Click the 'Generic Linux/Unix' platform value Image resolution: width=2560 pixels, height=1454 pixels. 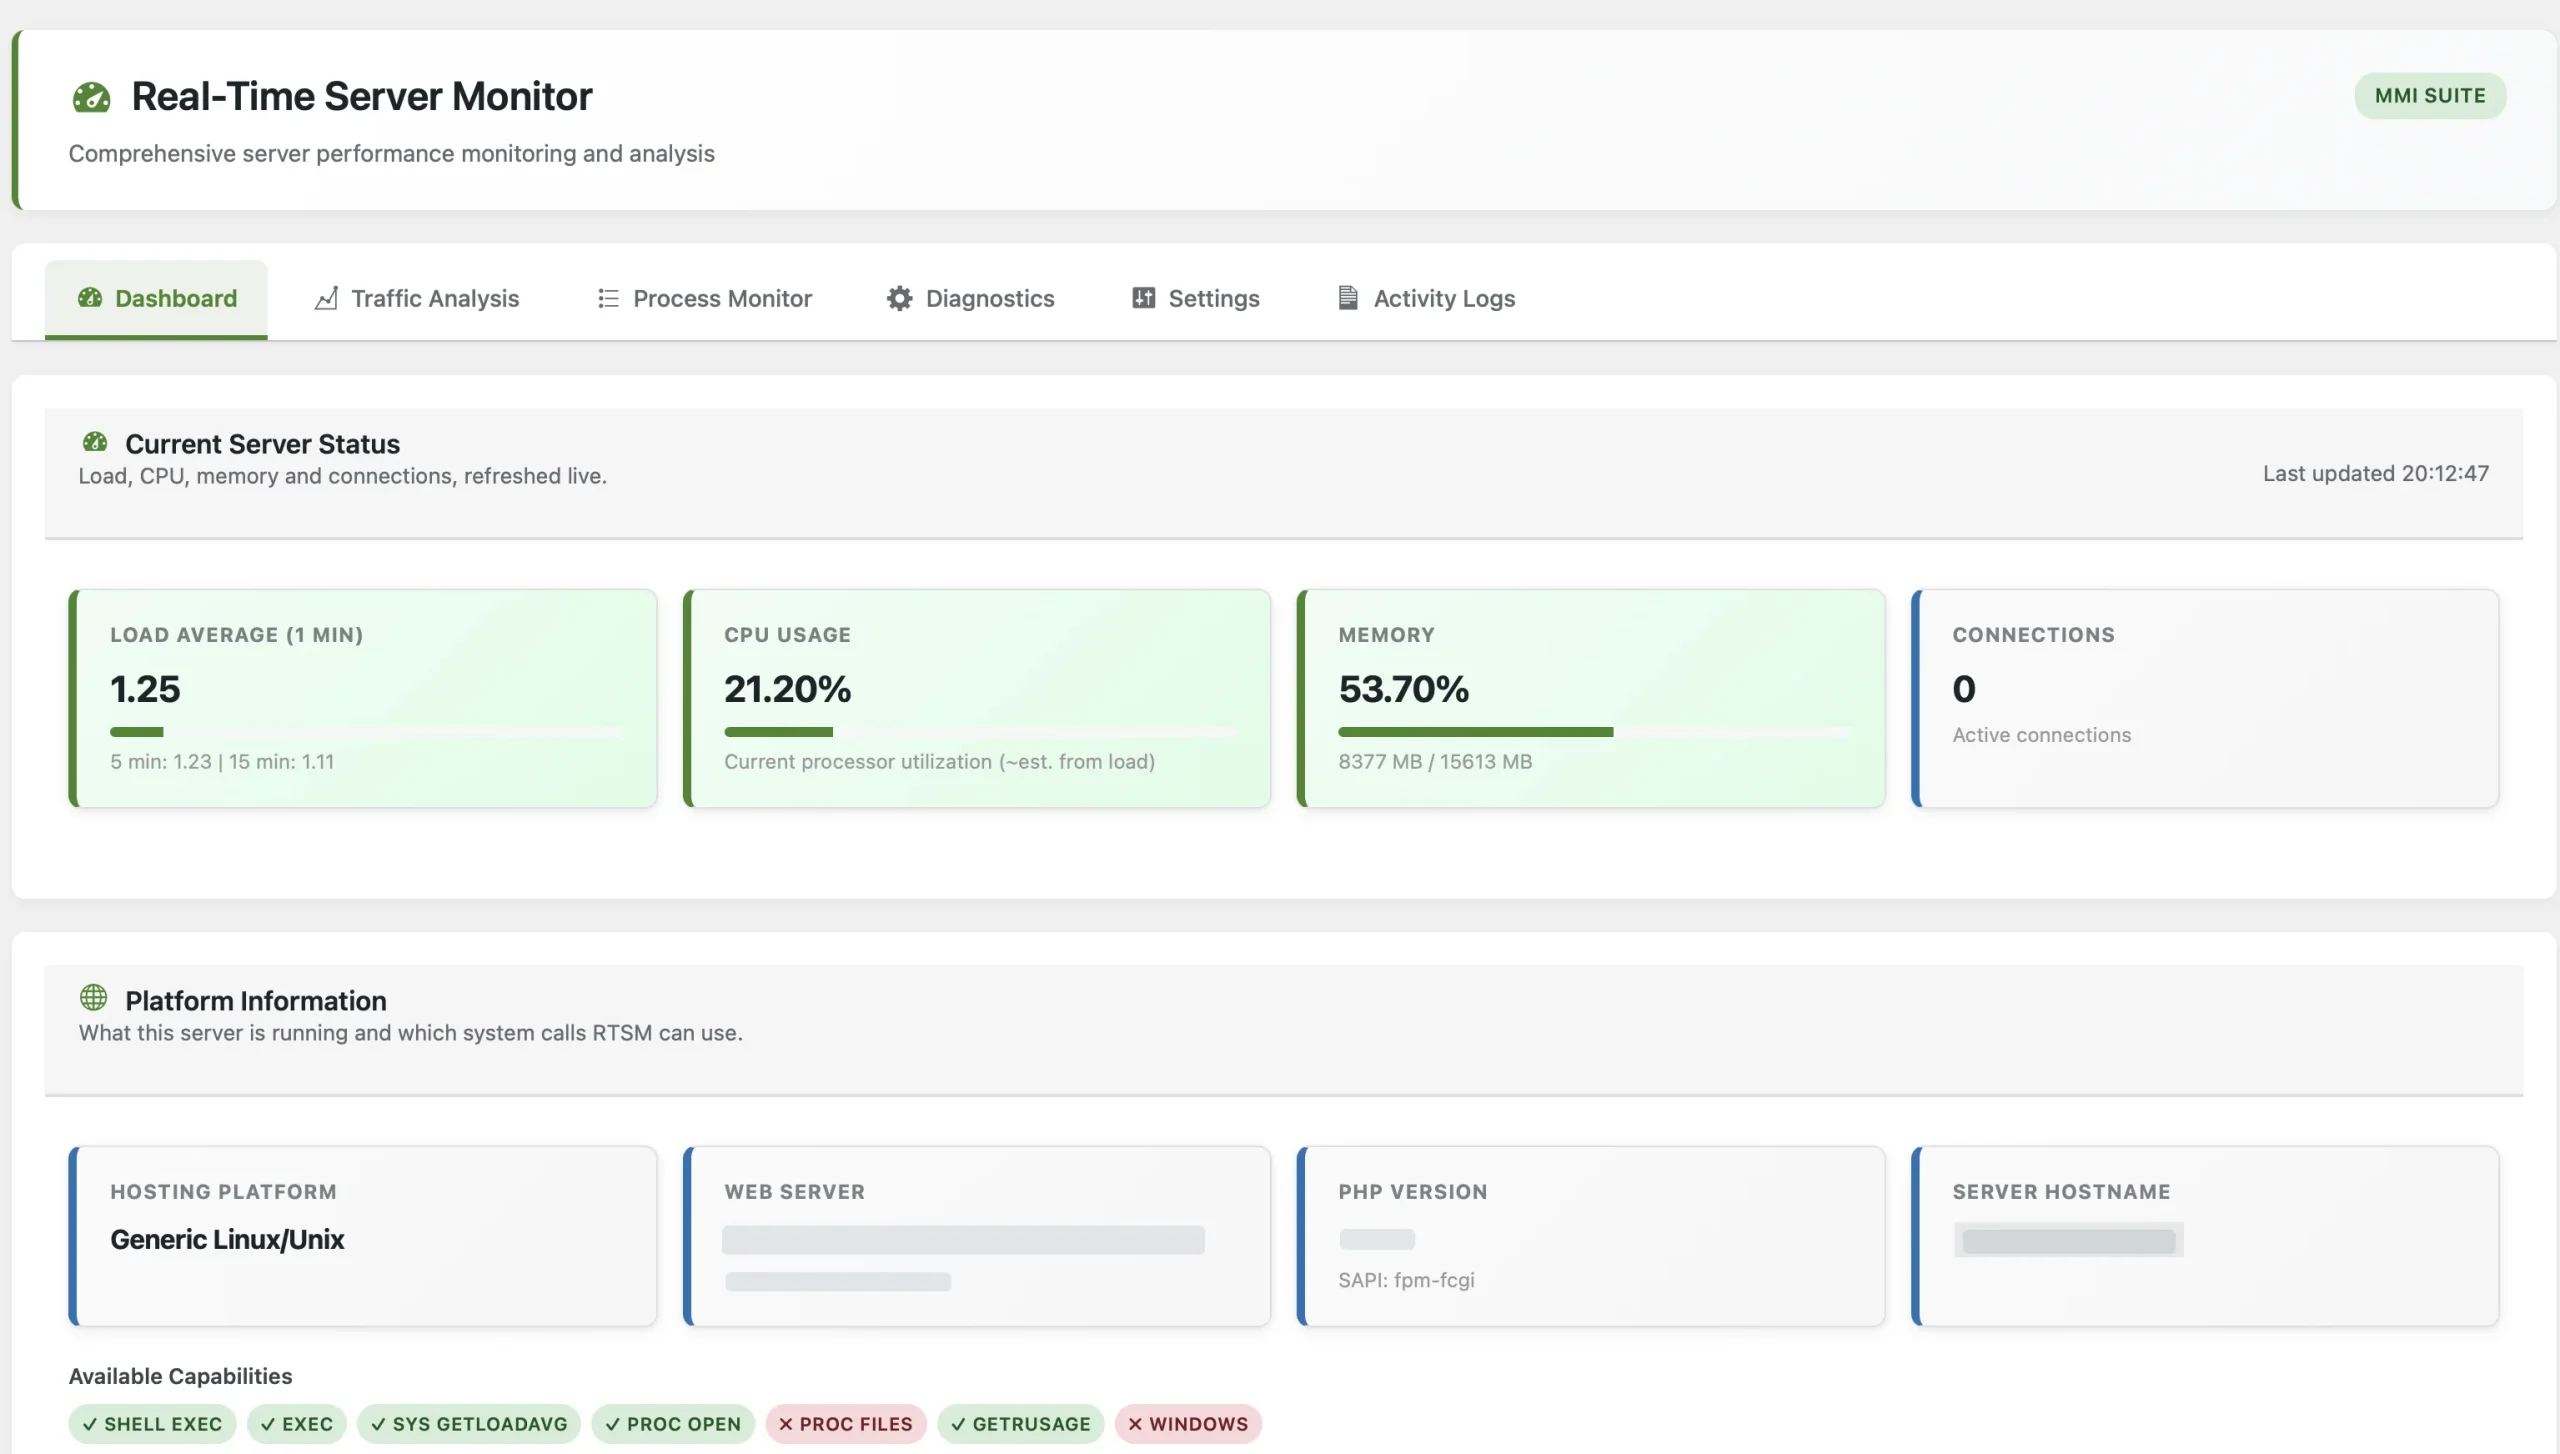(x=227, y=1240)
